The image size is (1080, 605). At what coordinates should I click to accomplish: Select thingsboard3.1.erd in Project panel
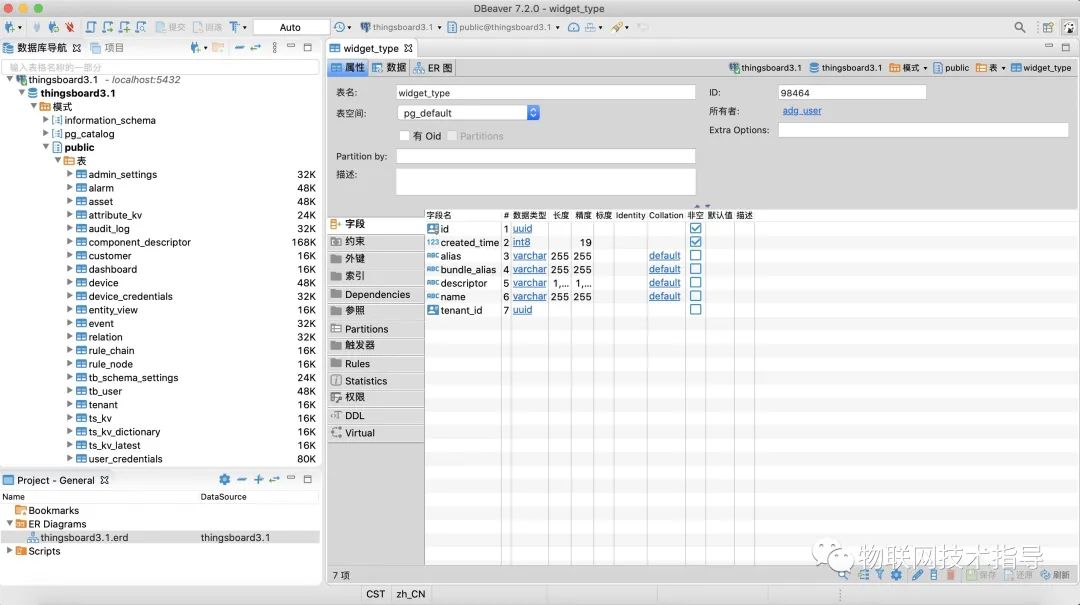[84, 537]
